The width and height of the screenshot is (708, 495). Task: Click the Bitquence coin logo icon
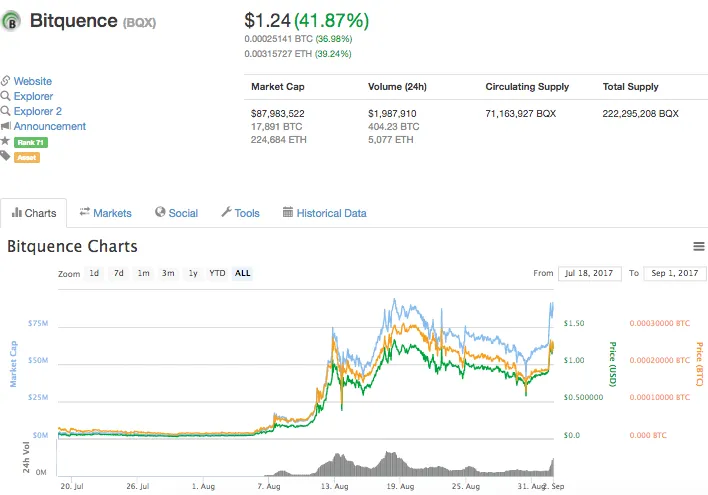11,21
